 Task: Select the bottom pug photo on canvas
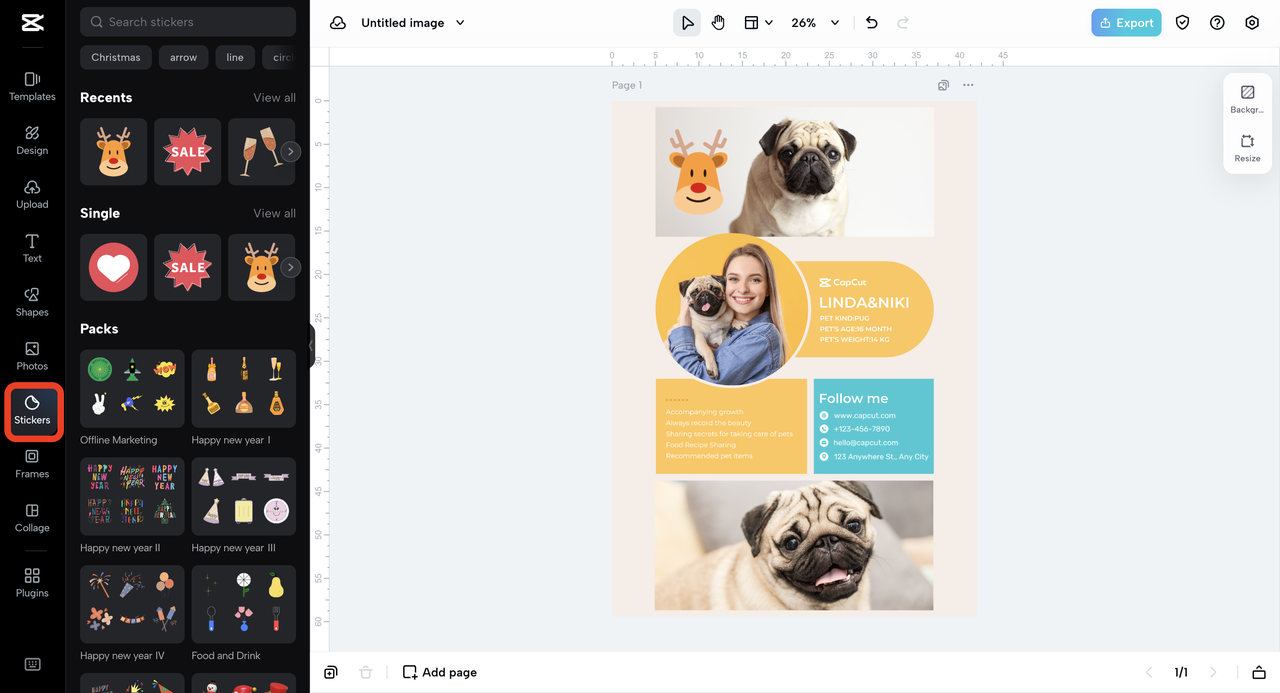point(794,546)
